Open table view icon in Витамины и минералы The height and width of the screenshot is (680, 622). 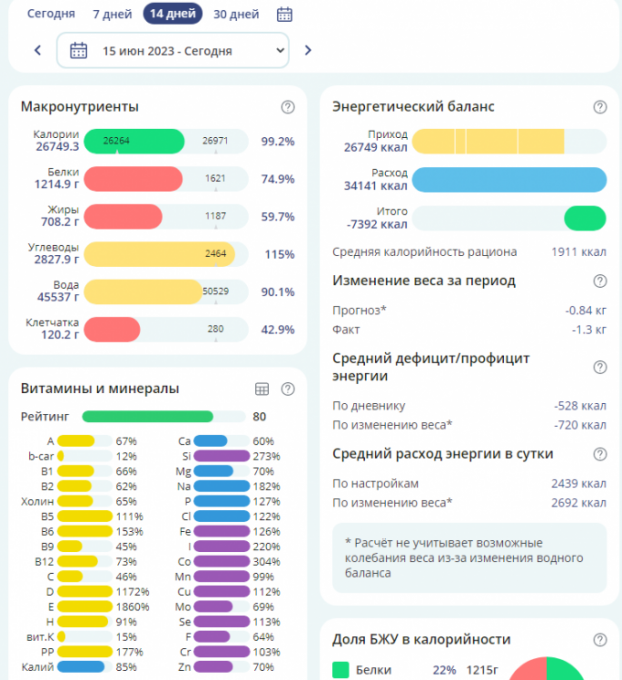pos(262,389)
